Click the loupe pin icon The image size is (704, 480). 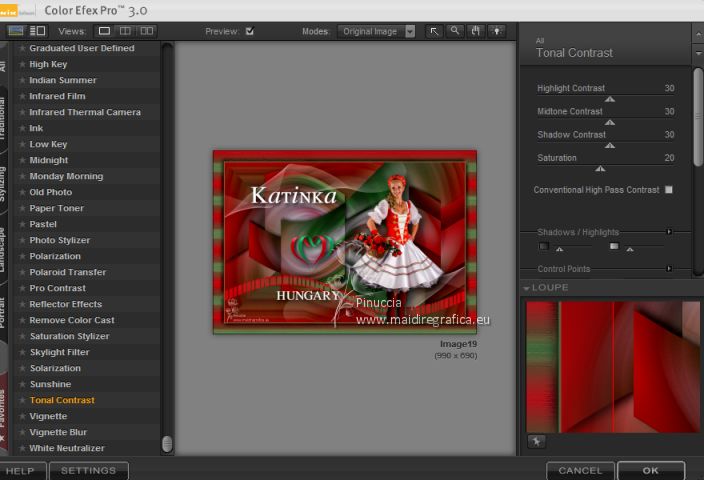pos(536,441)
